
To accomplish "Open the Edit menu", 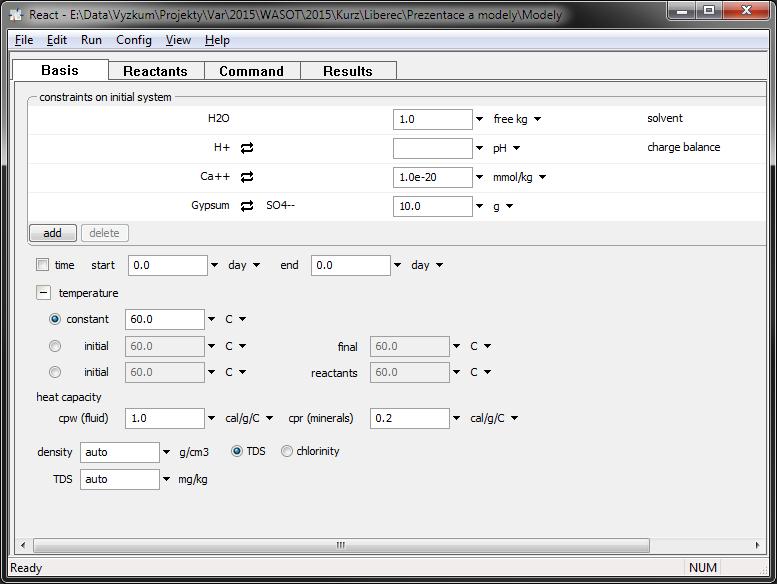I will (56, 40).
